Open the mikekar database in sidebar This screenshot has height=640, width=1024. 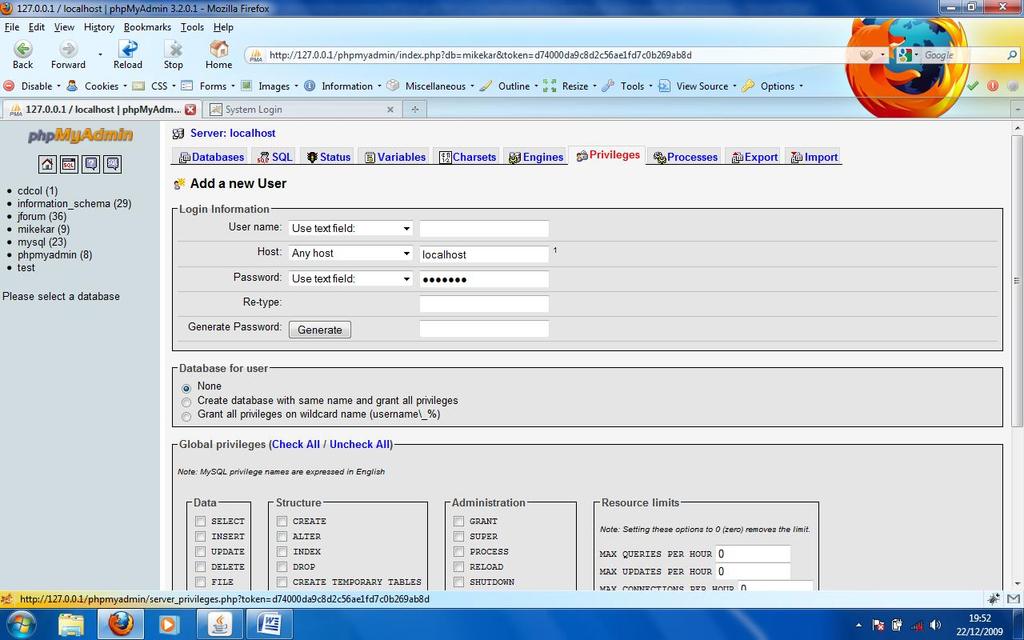tap(43, 229)
